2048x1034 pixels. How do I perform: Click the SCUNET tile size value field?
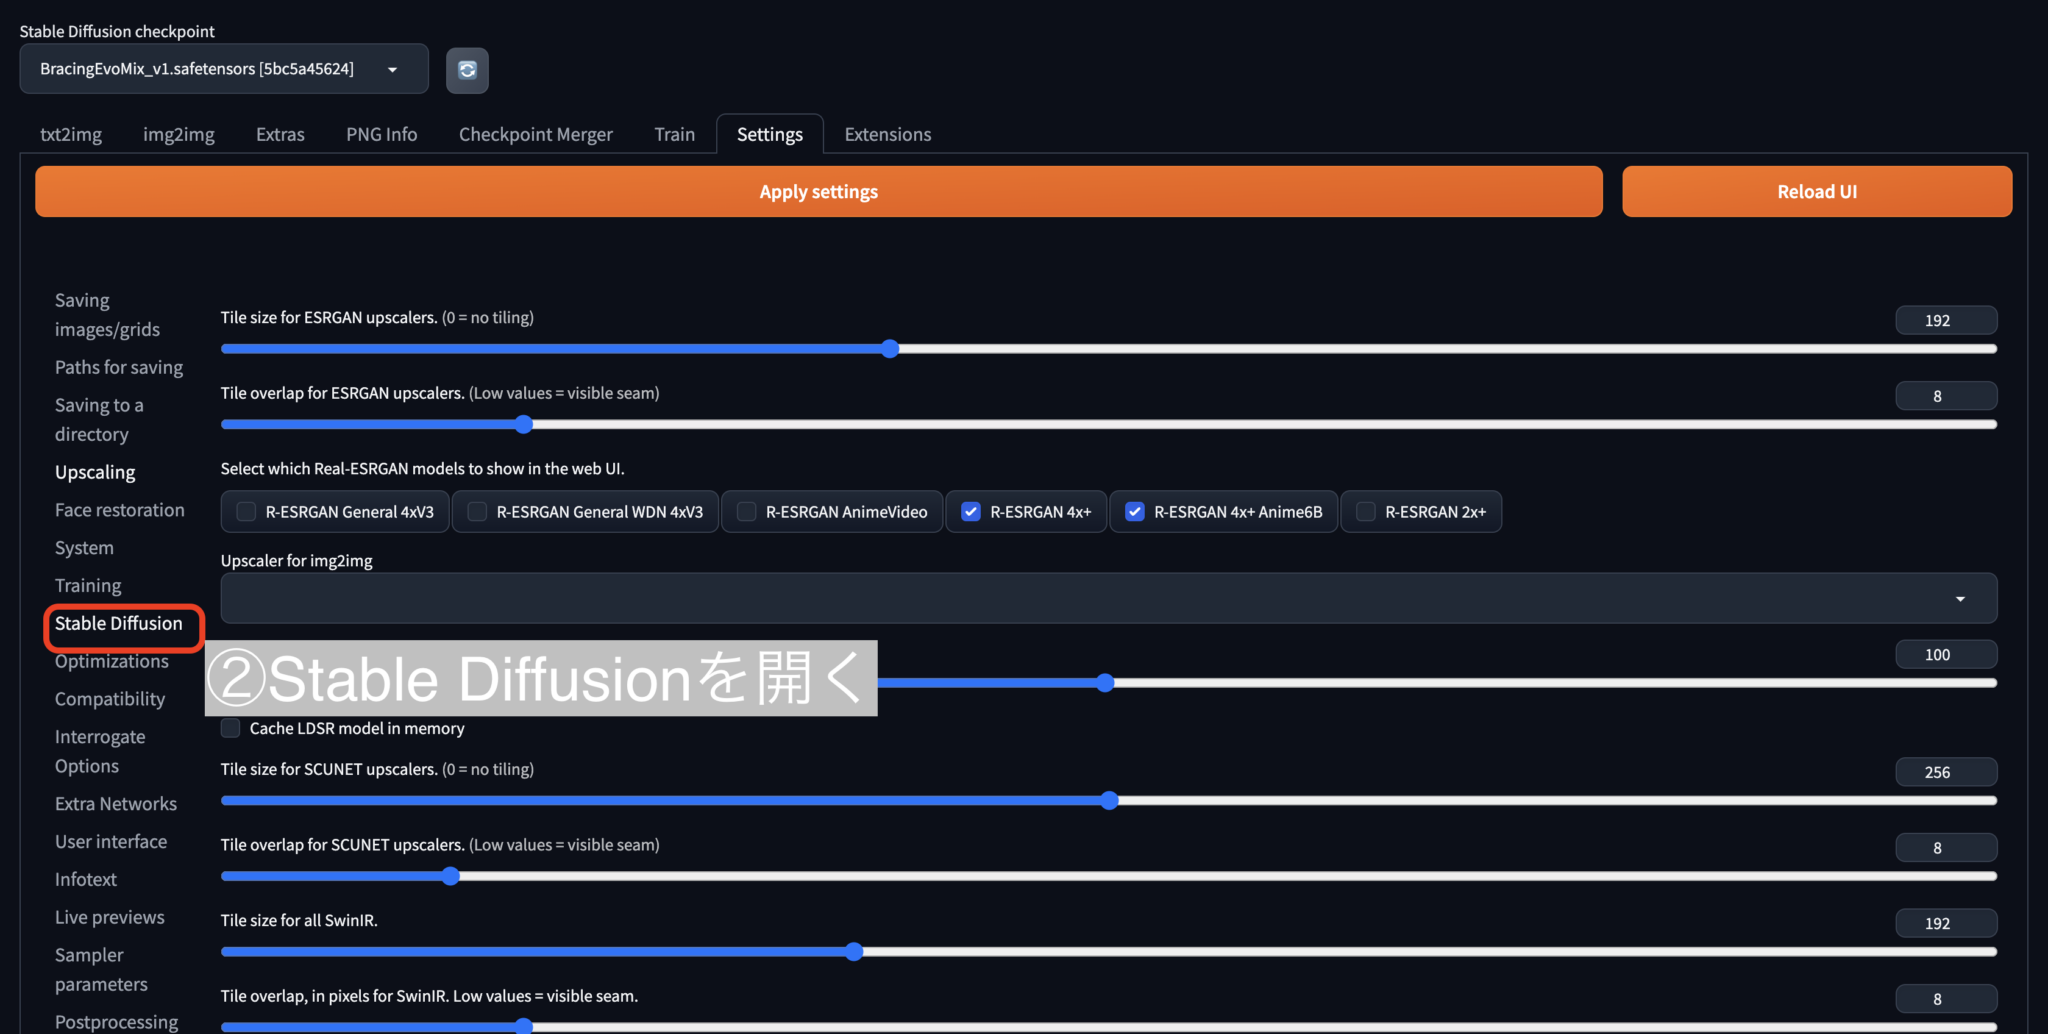(x=1945, y=771)
